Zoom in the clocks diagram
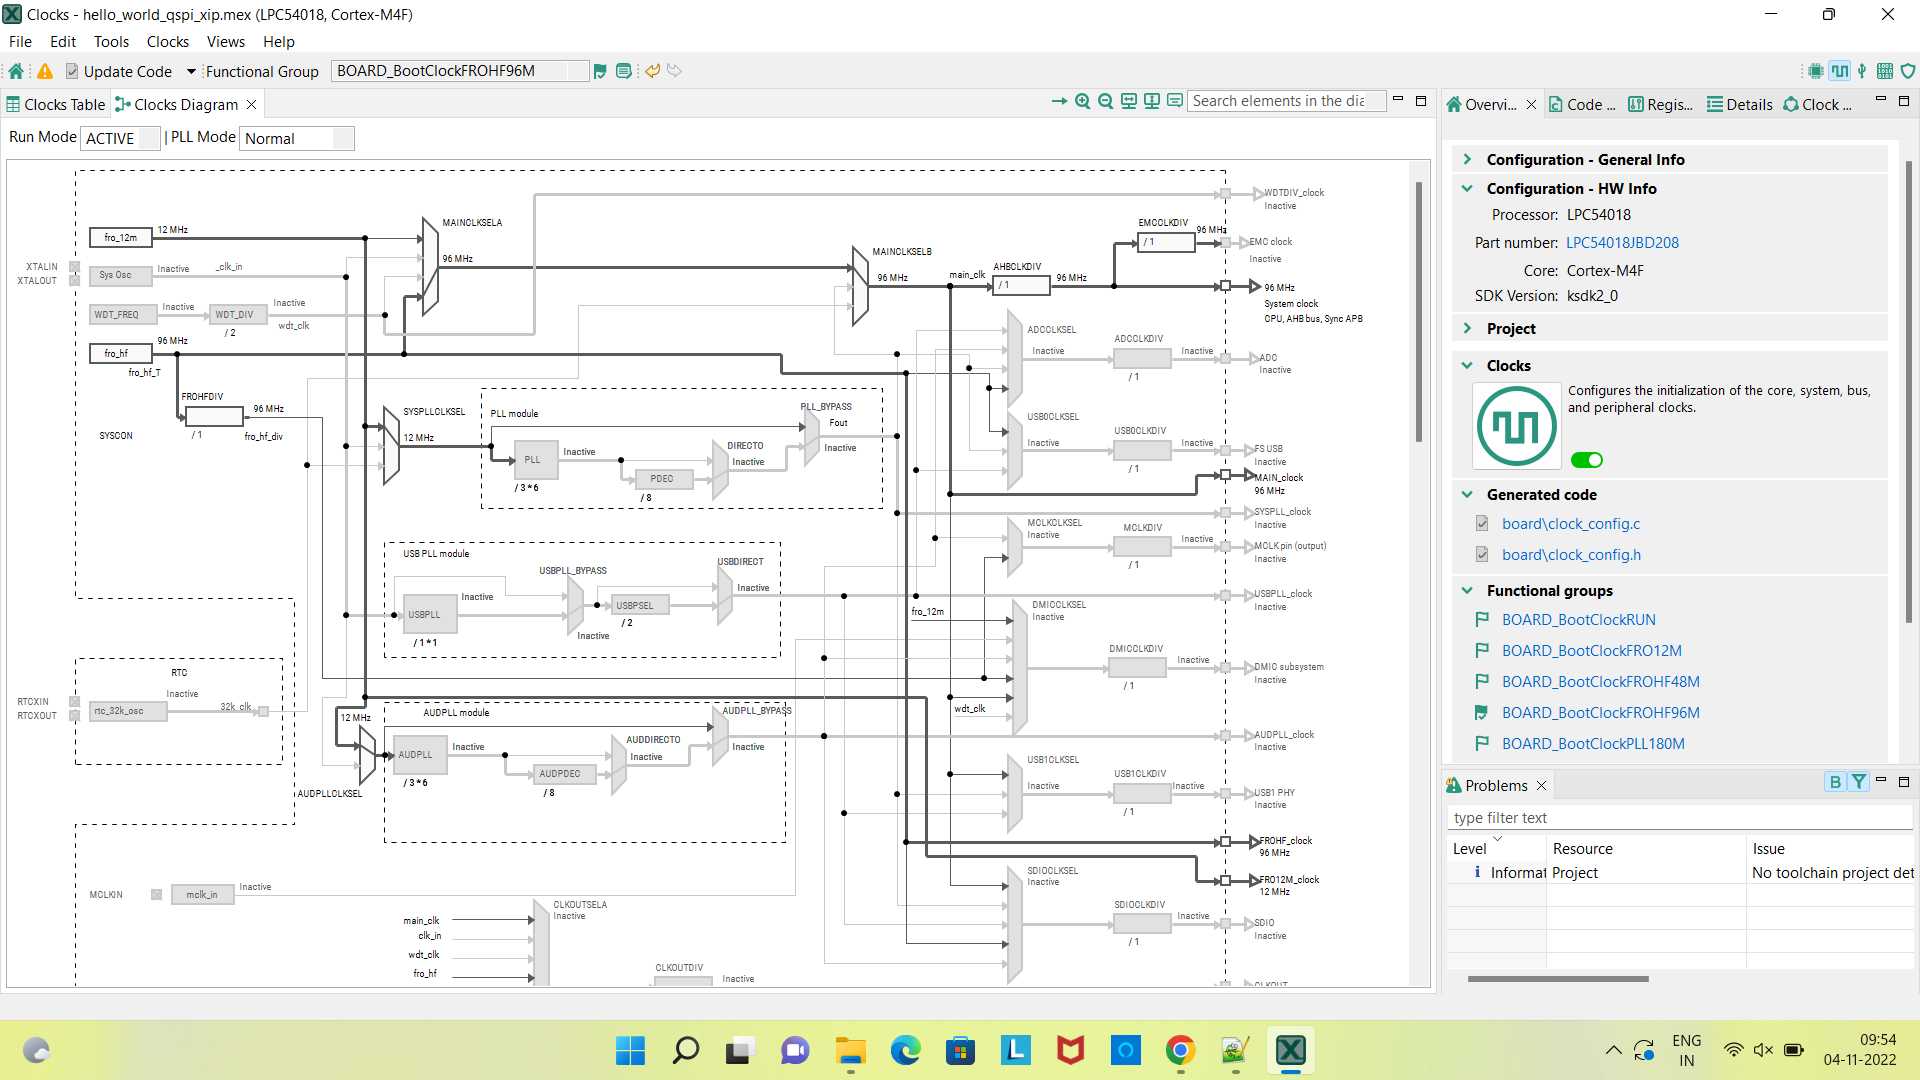Image resolution: width=1920 pixels, height=1080 pixels. (1082, 101)
